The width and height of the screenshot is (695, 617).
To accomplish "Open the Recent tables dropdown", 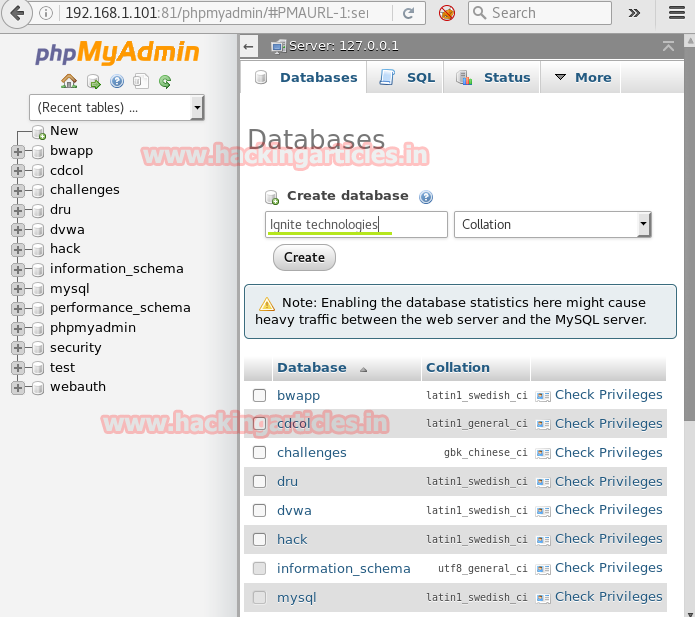I will [117, 107].
